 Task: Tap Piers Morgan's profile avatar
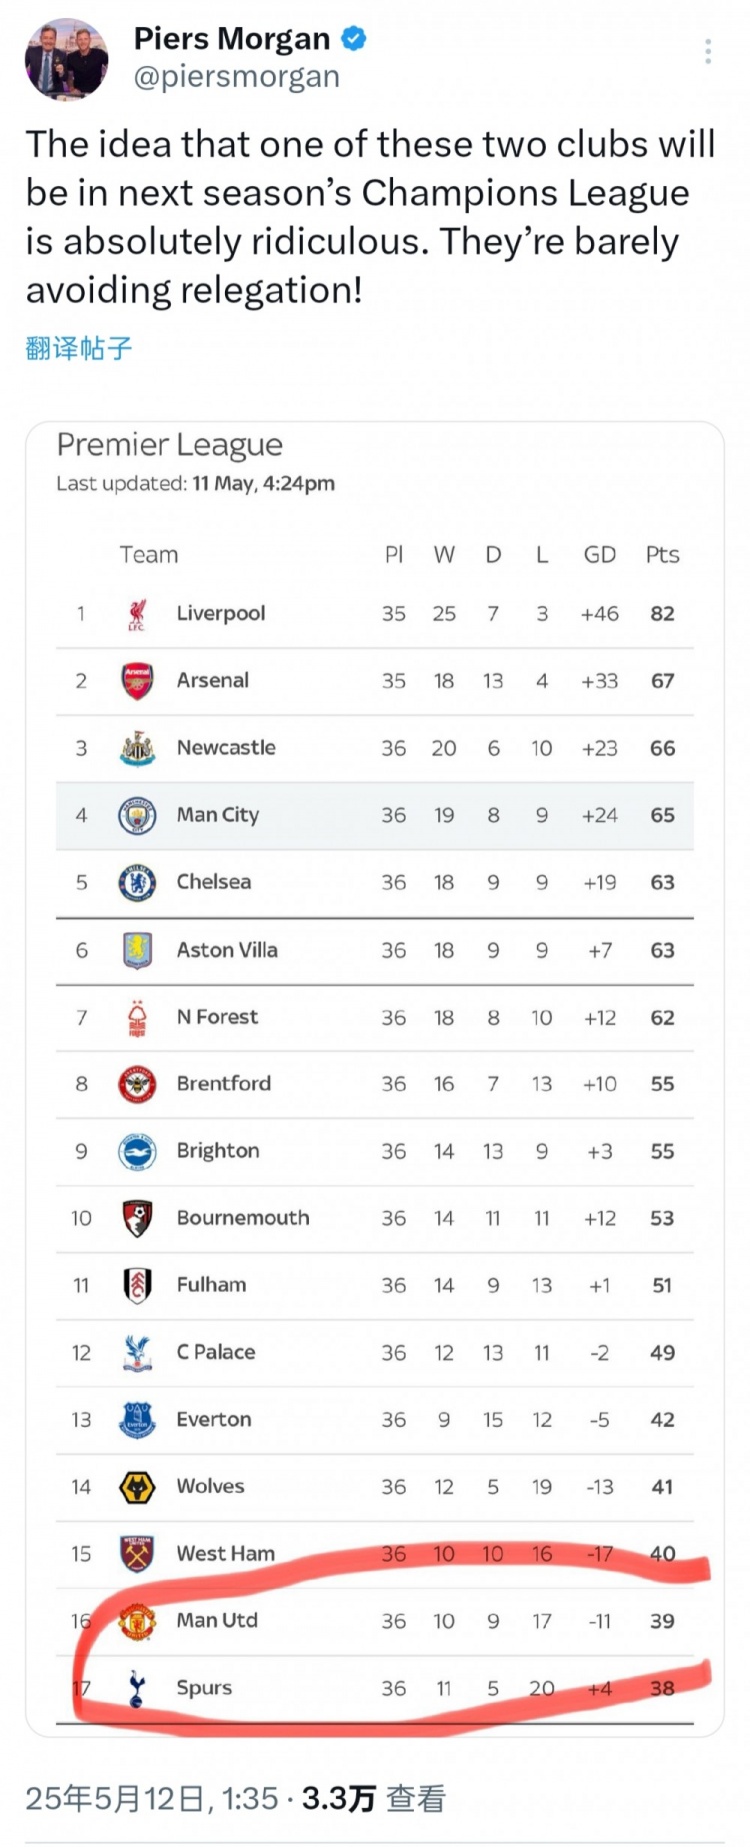[x=66, y=59]
